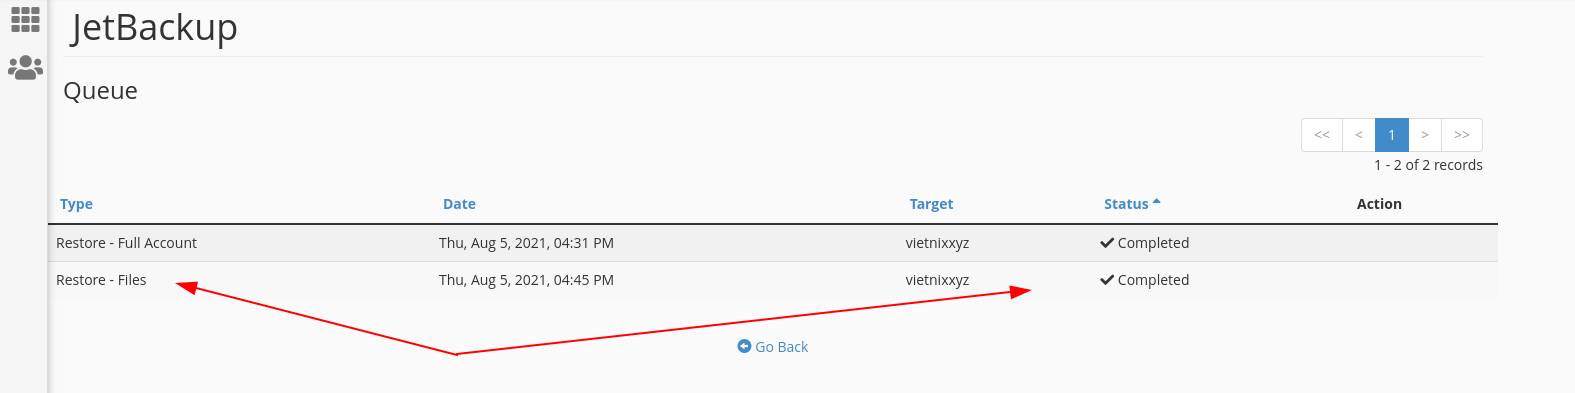Click the JetBackup page title

[154, 28]
